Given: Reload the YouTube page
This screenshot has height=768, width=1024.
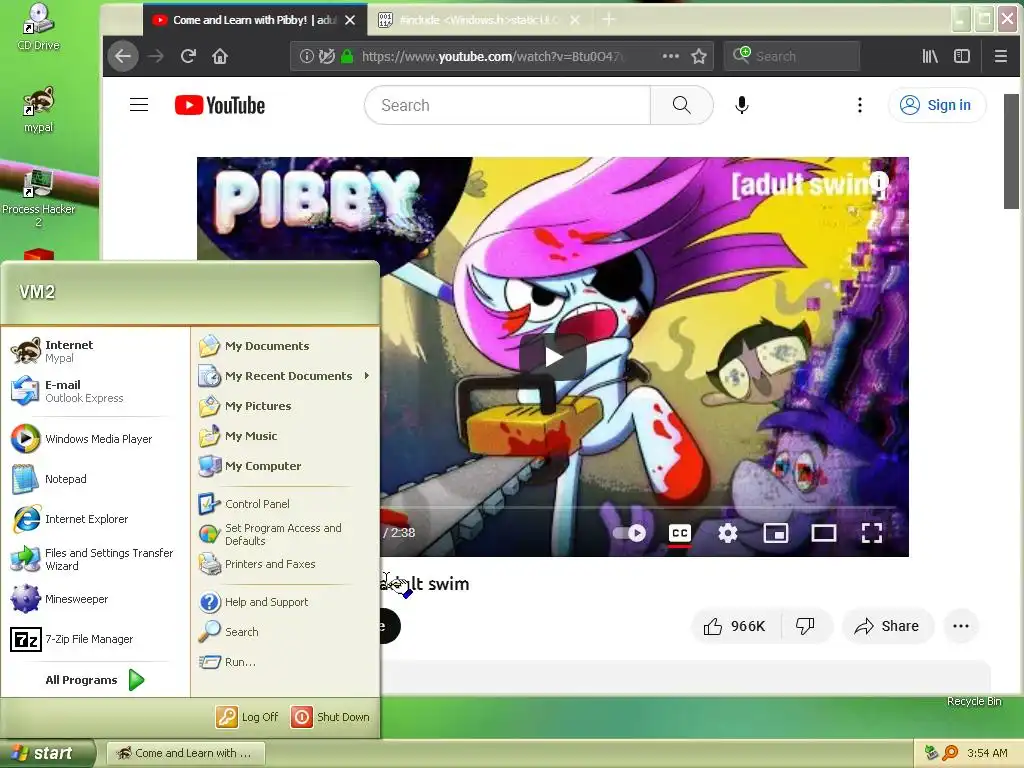Looking at the screenshot, I should (188, 56).
